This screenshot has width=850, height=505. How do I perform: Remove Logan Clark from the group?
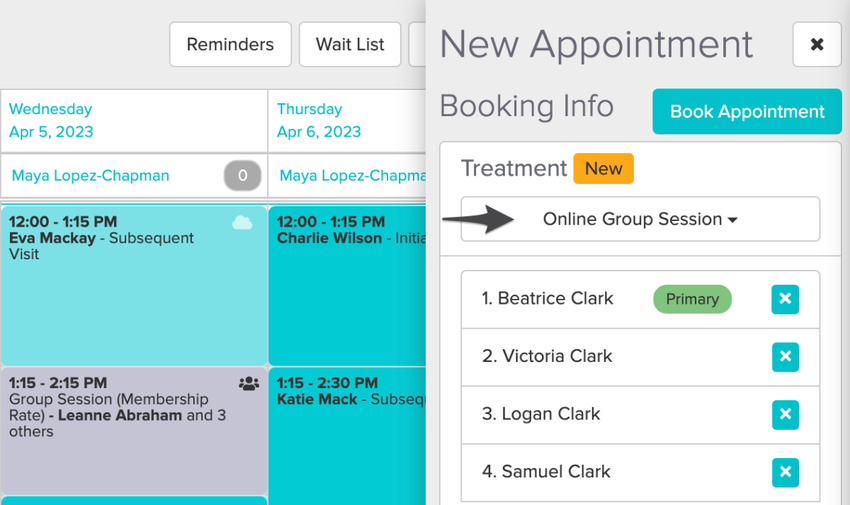[785, 414]
